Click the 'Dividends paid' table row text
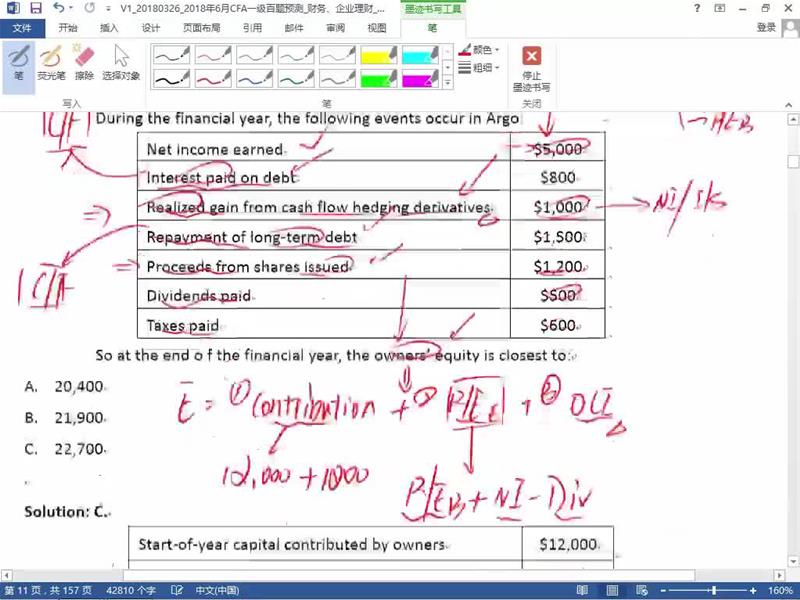The height and width of the screenshot is (600, 800). 198,296
